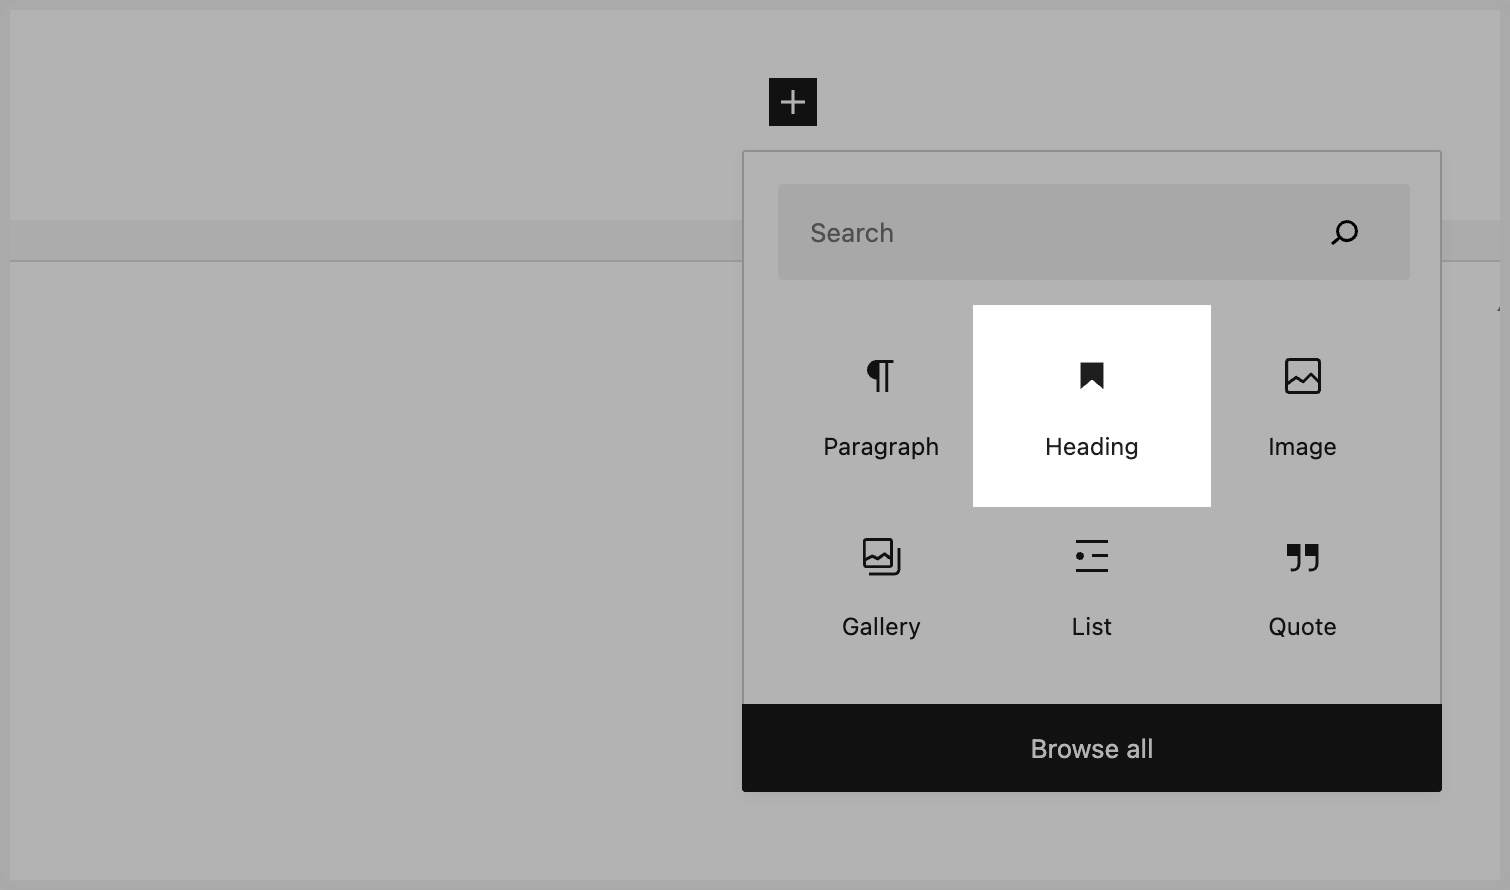1510x890 pixels.
Task: Click the Quote label text
Action: click(1302, 627)
